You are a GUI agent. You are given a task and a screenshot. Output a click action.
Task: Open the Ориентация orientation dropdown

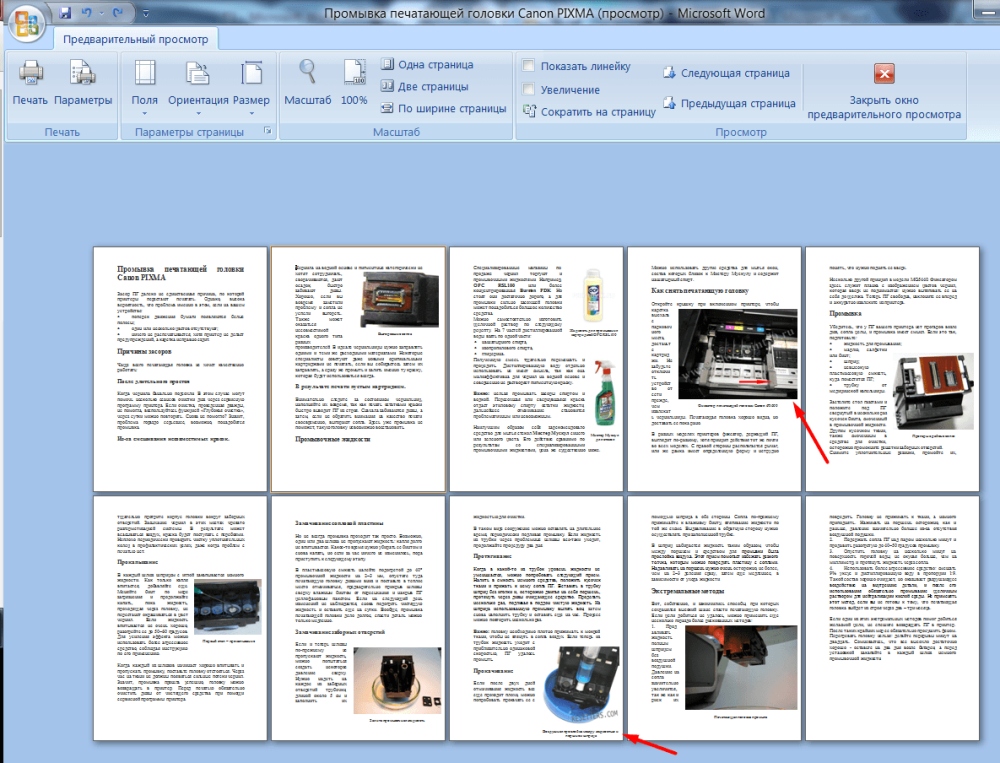tap(198, 86)
